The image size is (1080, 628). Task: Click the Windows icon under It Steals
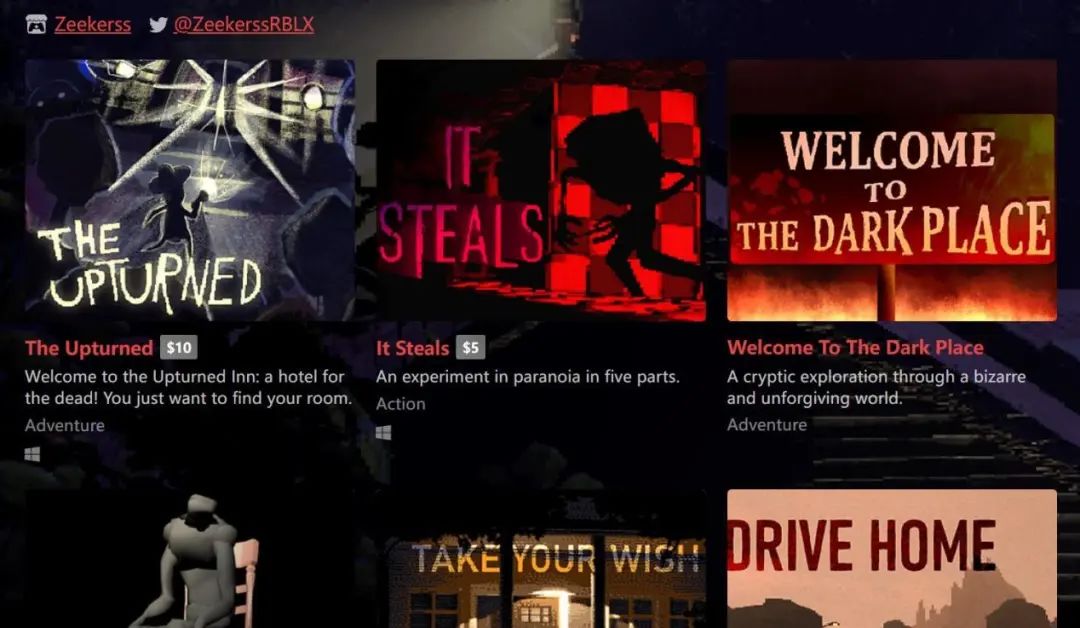tap(384, 432)
